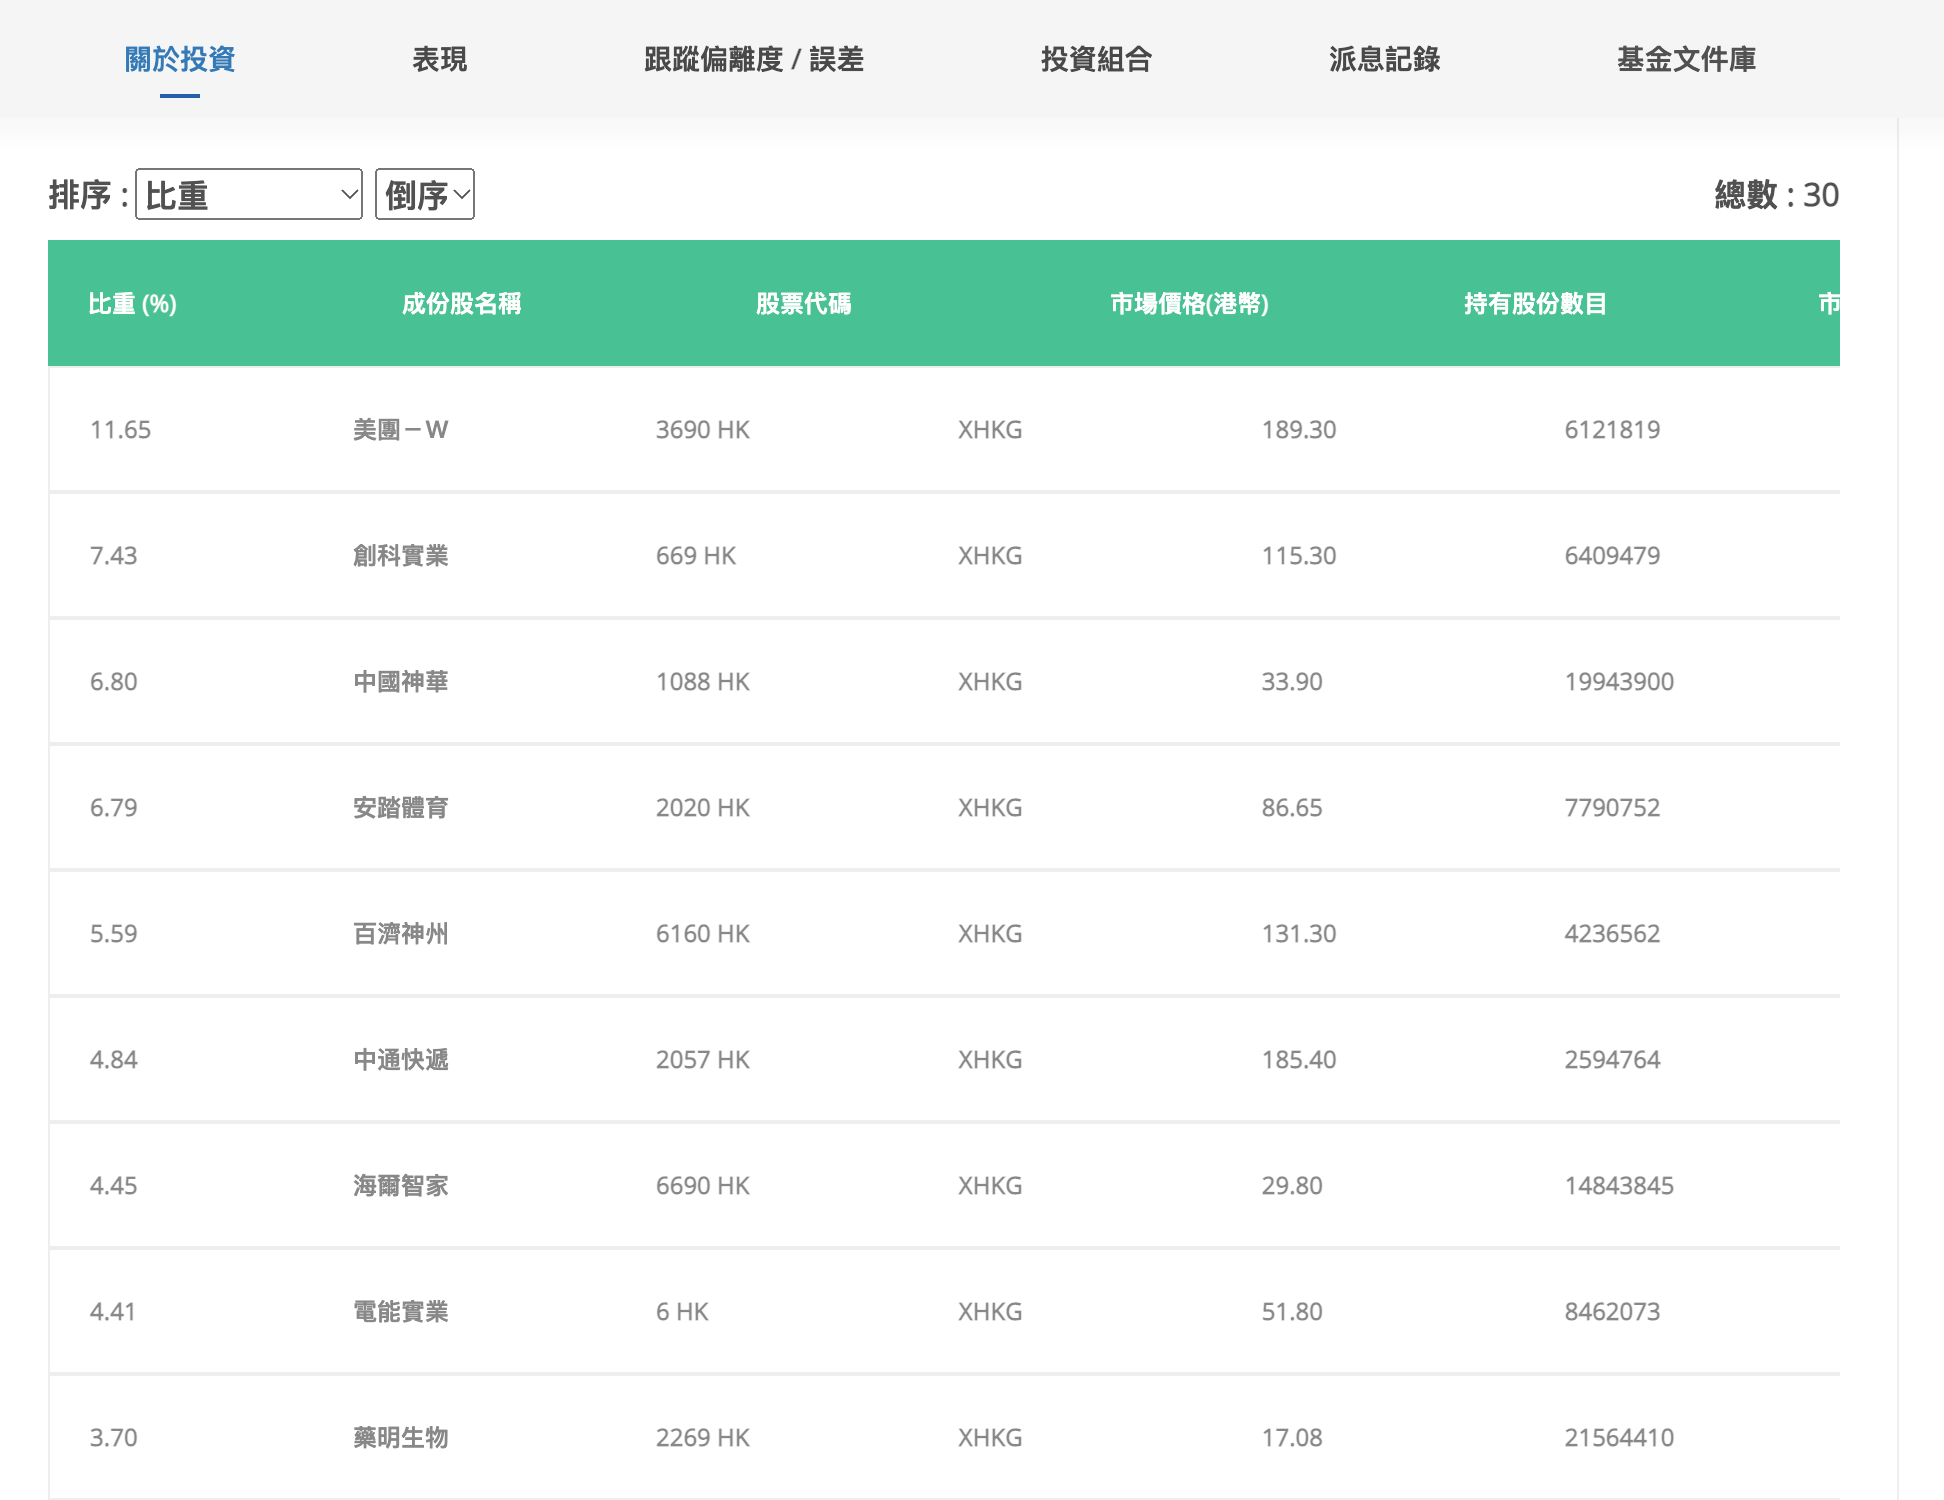Select the 安踏體育 stock name
The height and width of the screenshot is (1500, 1944).
click(401, 808)
